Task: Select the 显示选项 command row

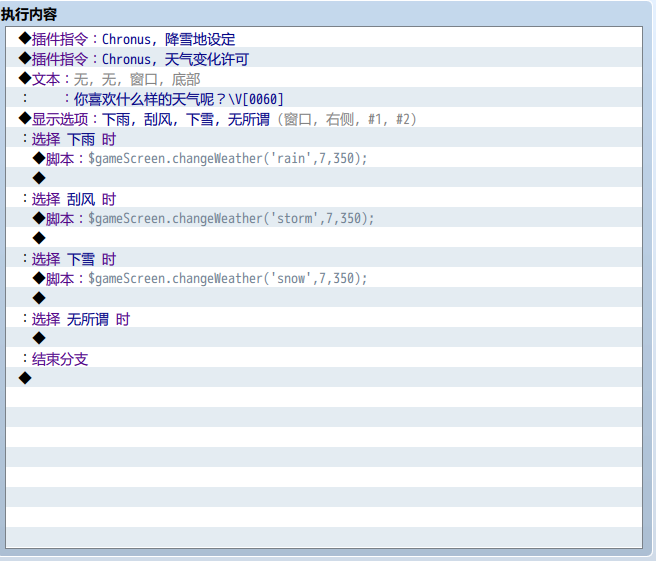Action: [x=324, y=119]
